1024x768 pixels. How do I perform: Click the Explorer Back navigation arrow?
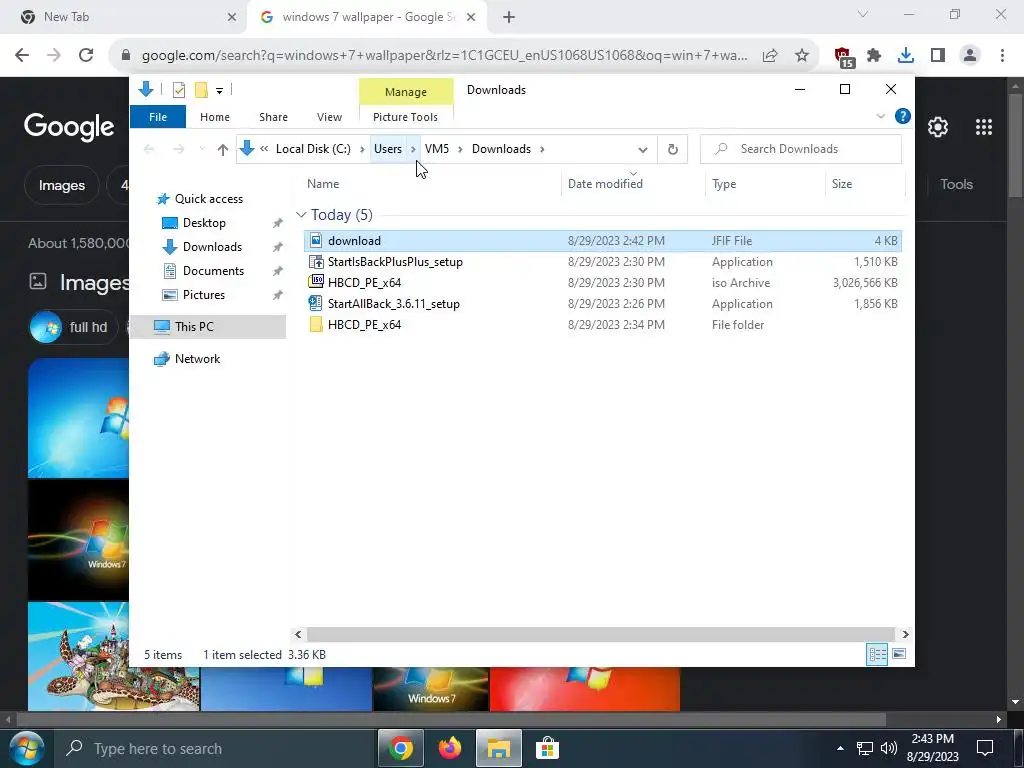click(150, 150)
